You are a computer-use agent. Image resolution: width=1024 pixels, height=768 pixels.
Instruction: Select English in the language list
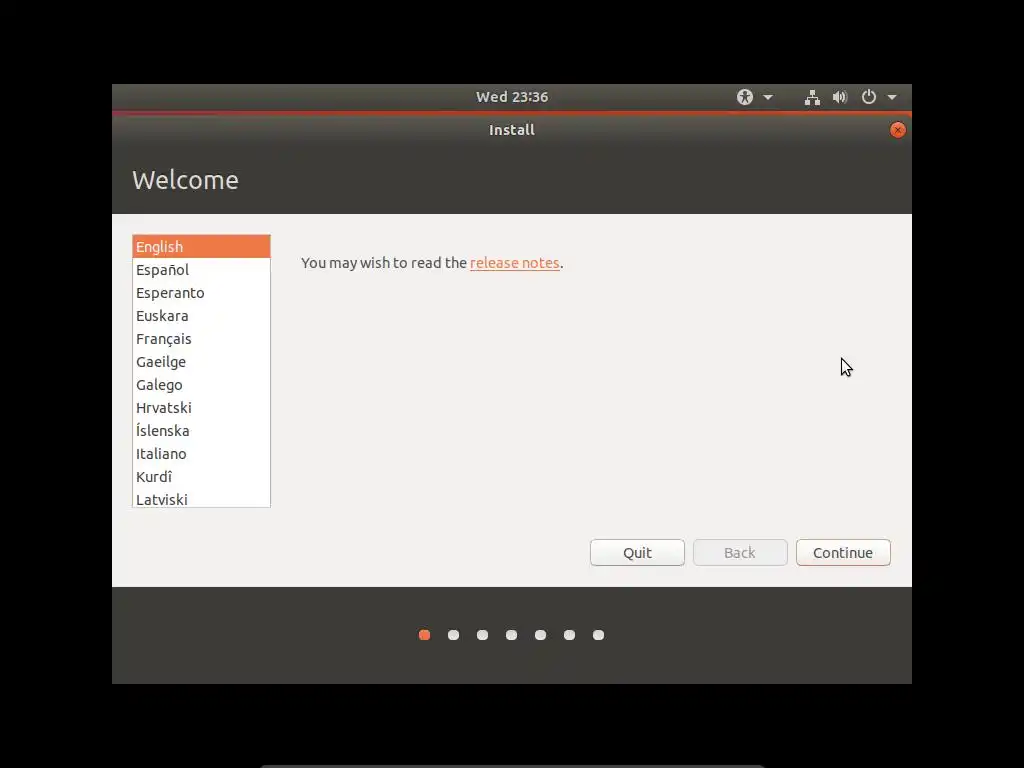coord(201,247)
